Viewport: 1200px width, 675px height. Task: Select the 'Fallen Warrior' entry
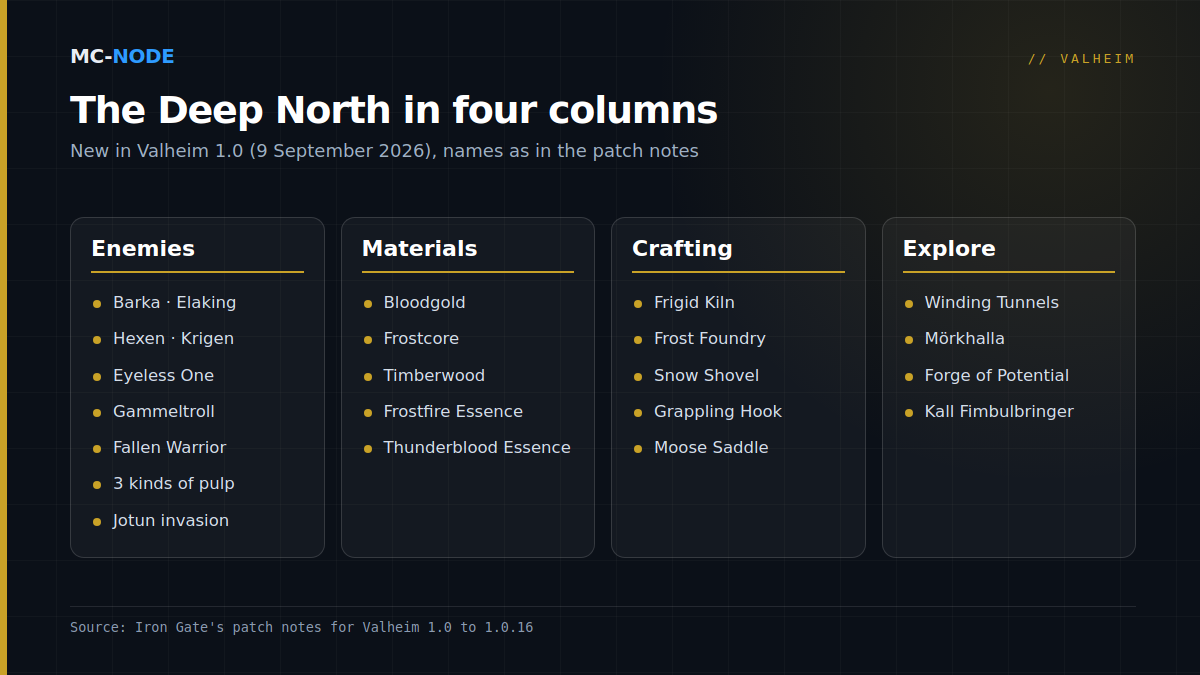pyautogui.click(x=169, y=447)
